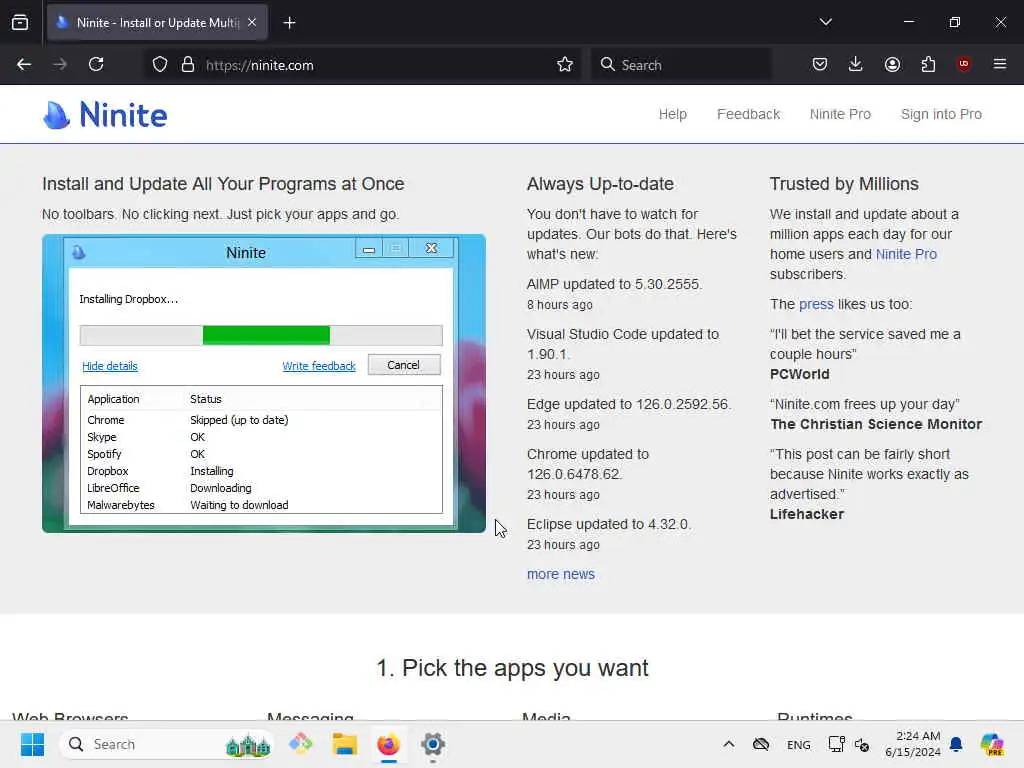Click The Christian Science Monitor text
The height and width of the screenshot is (768, 1024).
(876, 424)
